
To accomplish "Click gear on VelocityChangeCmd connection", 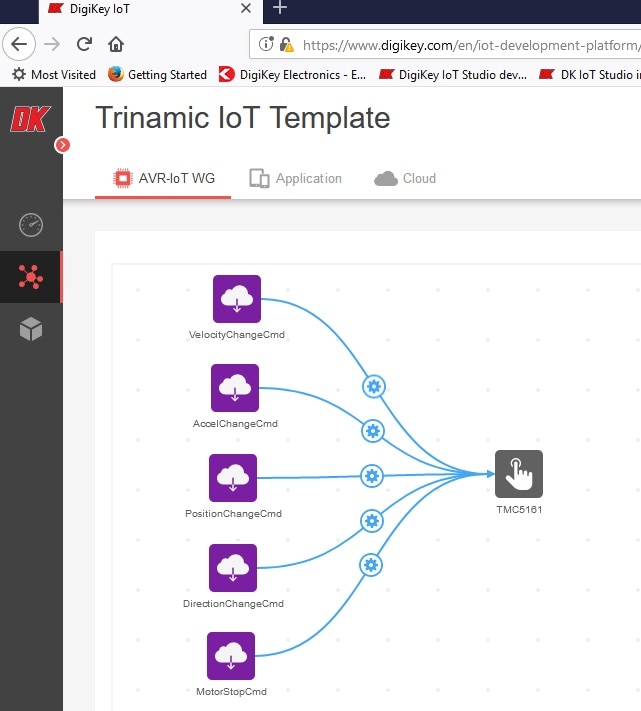I will click(374, 387).
